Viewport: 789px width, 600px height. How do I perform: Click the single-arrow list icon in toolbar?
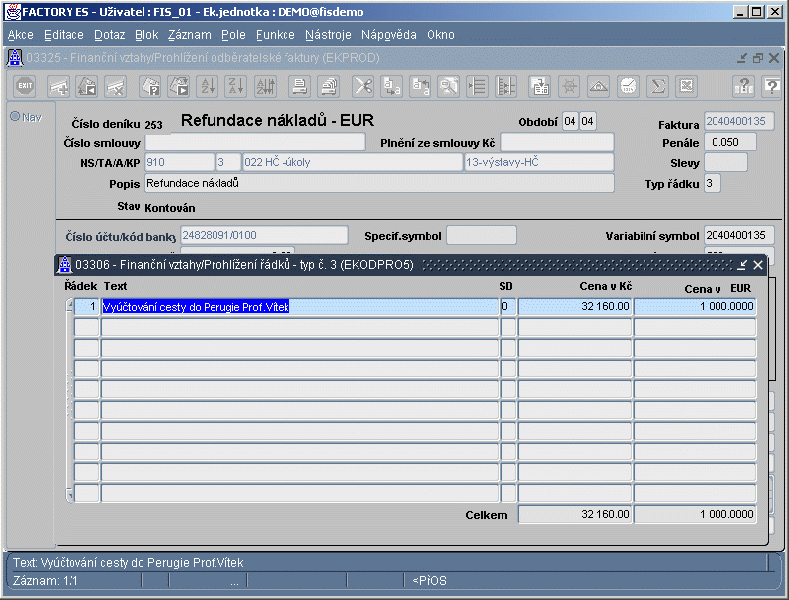click(x=477, y=86)
